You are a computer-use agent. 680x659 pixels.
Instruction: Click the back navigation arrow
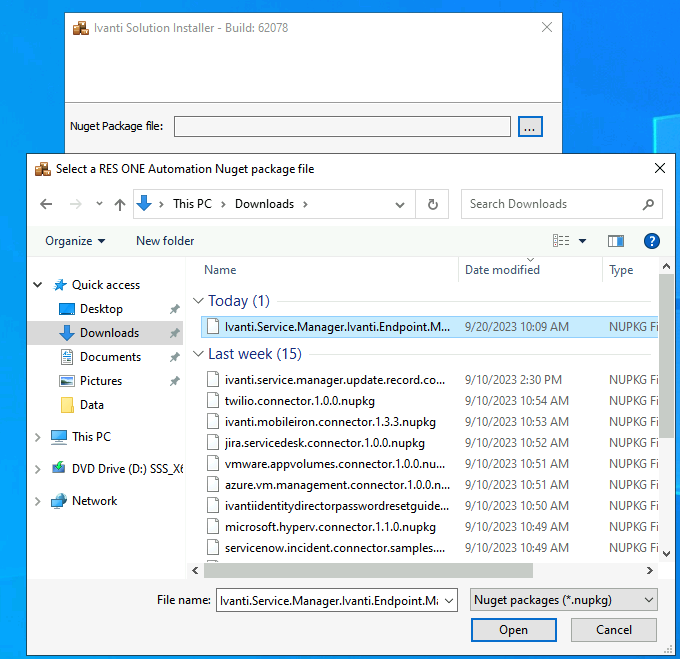(46, 204)
